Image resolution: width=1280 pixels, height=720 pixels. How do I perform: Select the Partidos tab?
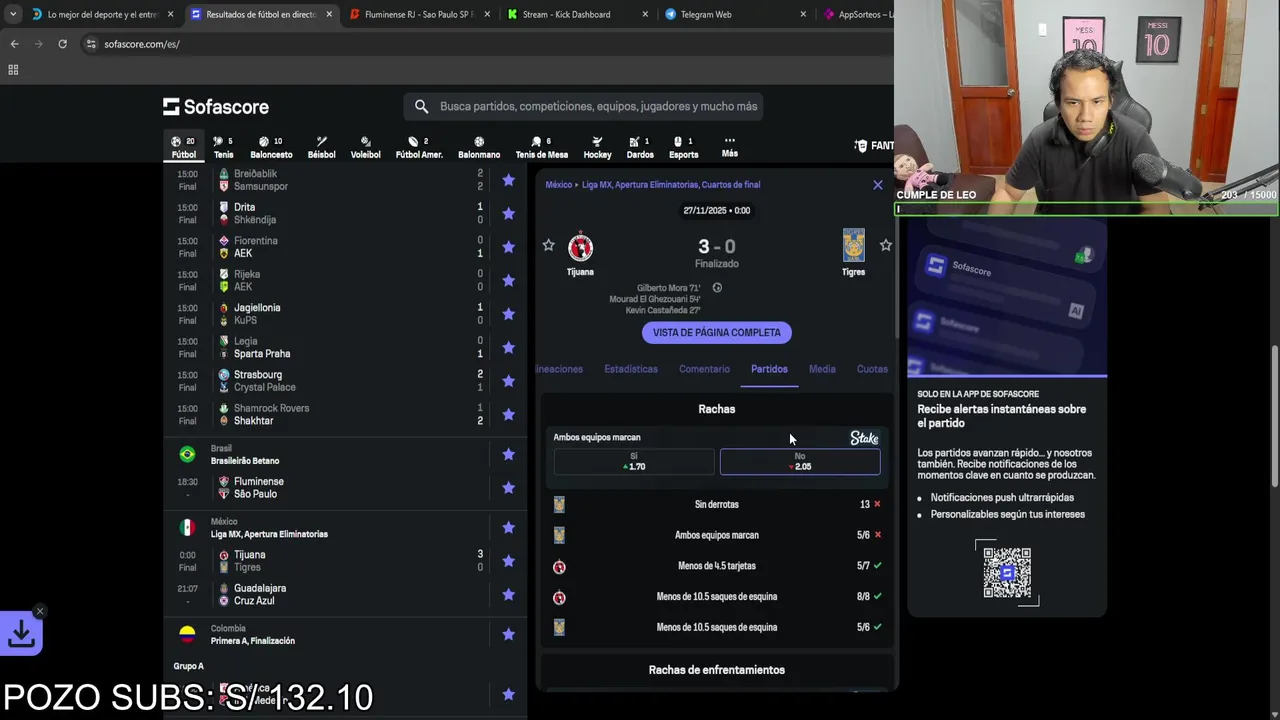click(x=769, y=369)
